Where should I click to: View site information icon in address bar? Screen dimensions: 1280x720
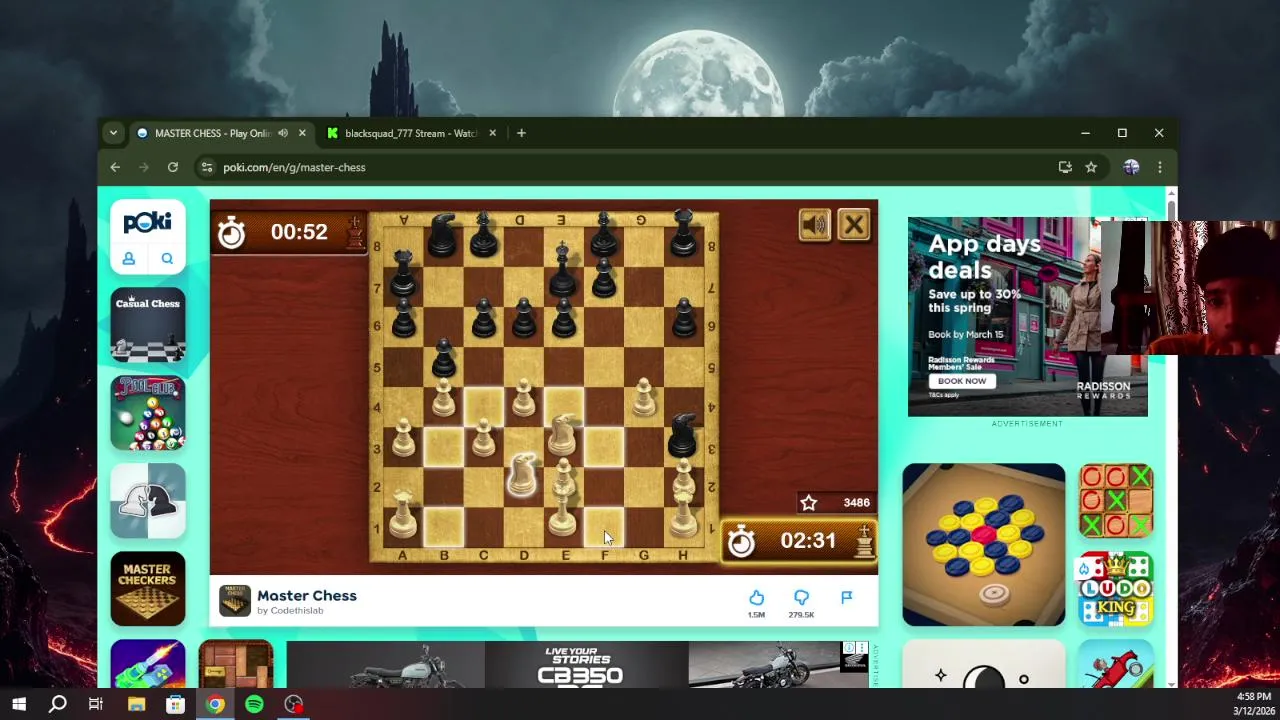click(206, 167)
